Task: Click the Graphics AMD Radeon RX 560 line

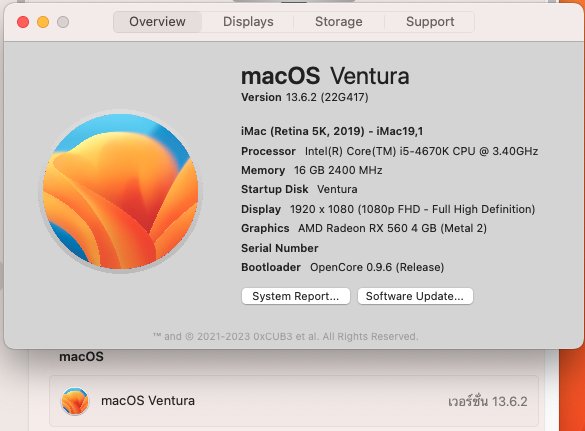Action: (364, 228)
